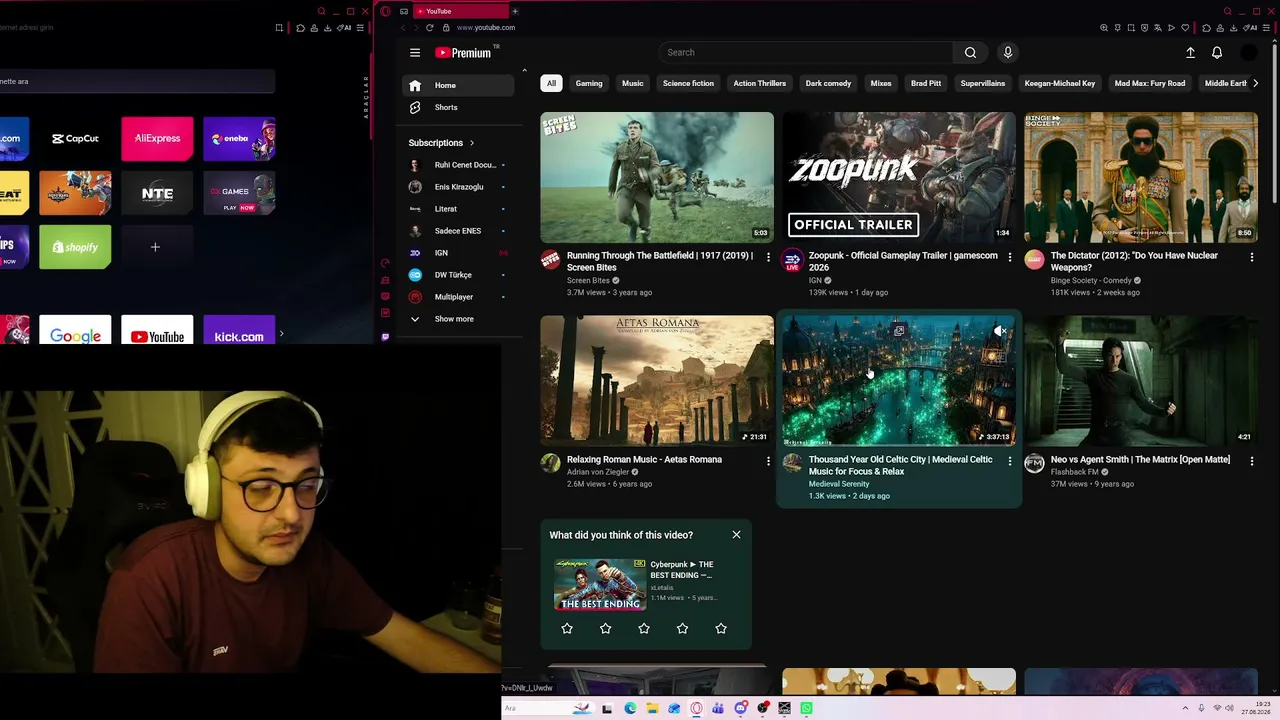This screenshot has height=720, width=1280.
Task: Open options for Thousand Year Old Celtic City
Action: pyautogui.click(x=1010, y=461)
